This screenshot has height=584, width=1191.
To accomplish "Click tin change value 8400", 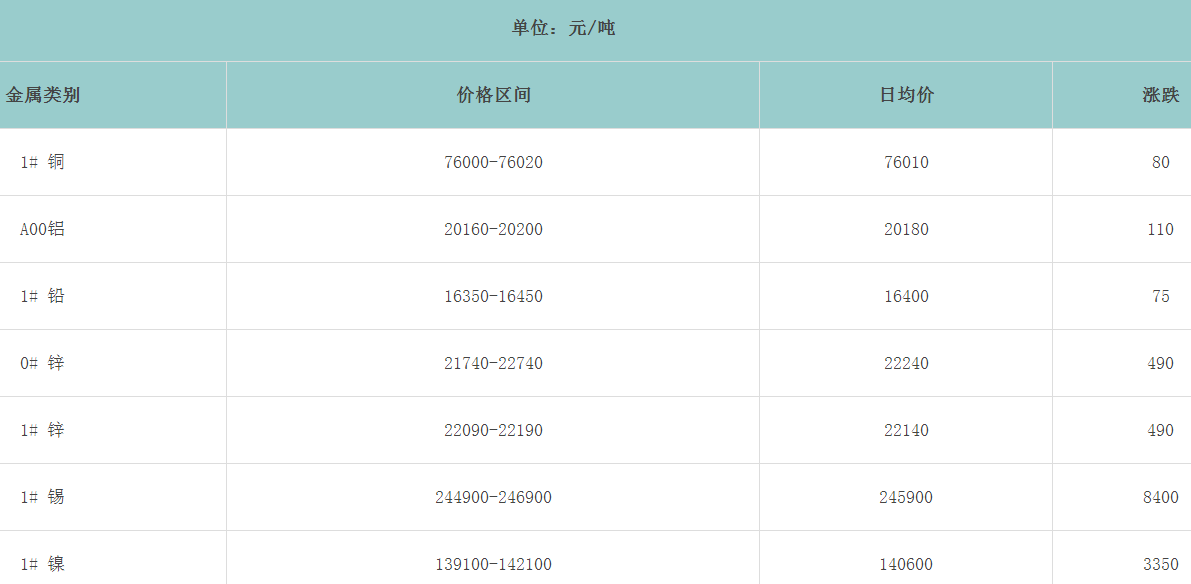I will 1160,497.
